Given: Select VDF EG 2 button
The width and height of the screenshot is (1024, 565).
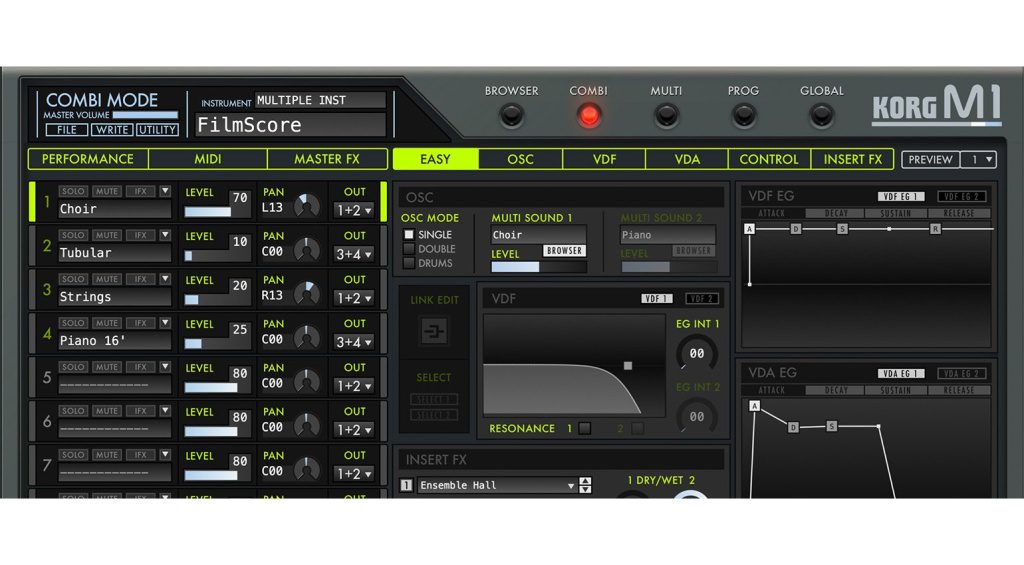Looking at the screenshot, I should tap(961, 197).
